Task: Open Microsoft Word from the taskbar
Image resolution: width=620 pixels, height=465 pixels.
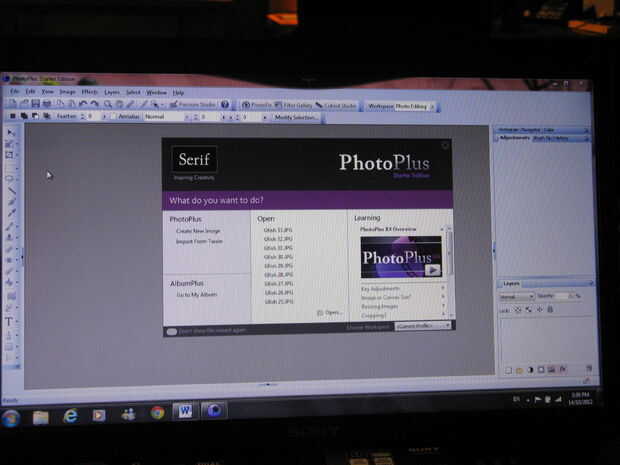Action: click(x=185, y=411)
